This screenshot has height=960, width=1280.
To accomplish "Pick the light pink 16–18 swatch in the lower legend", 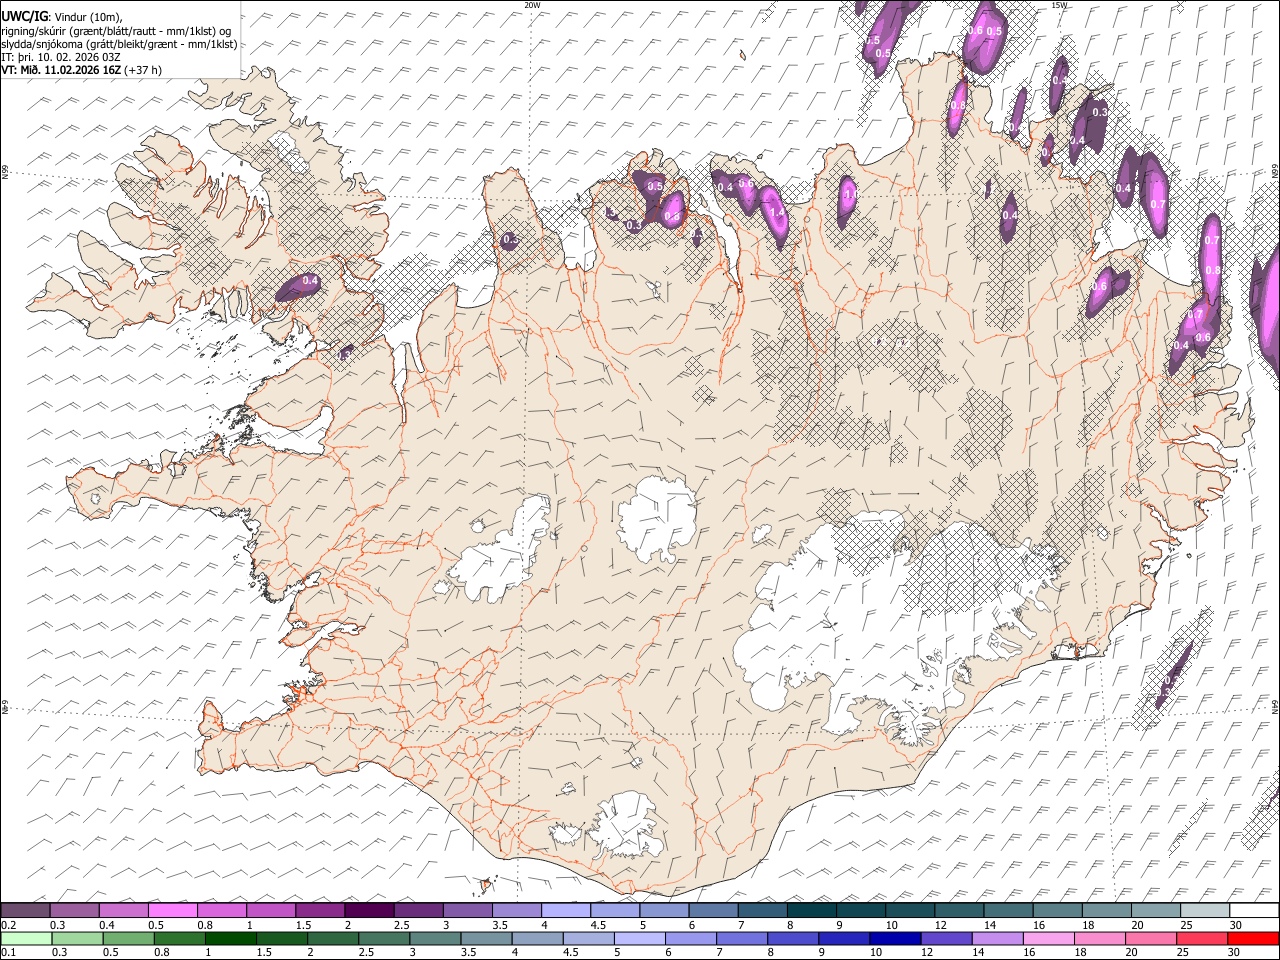I will [x=1048, y=939].
